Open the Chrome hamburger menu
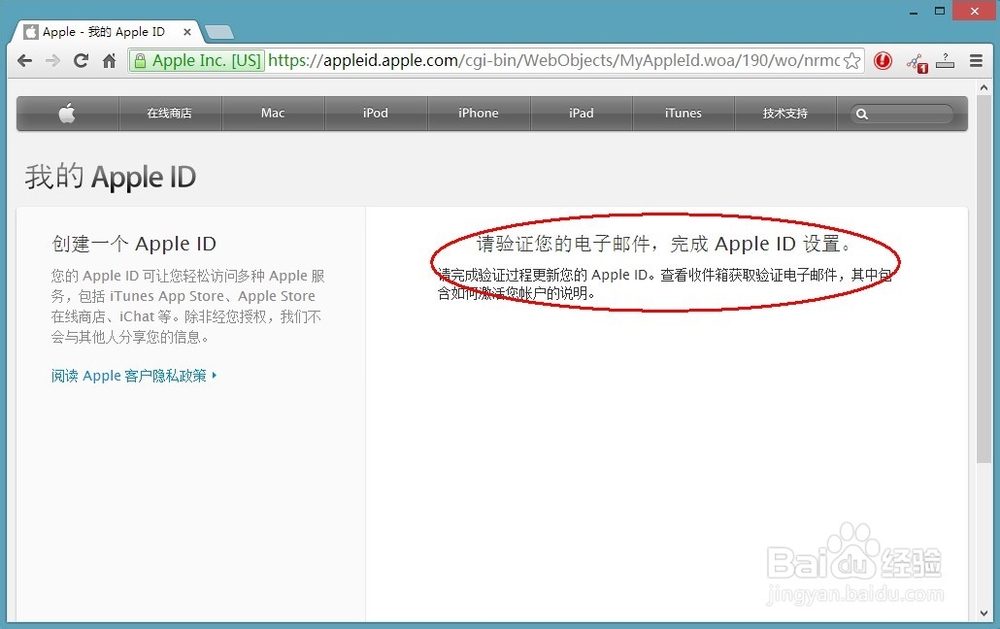This screenshot has width=1000, height=629. pos(976,61)
